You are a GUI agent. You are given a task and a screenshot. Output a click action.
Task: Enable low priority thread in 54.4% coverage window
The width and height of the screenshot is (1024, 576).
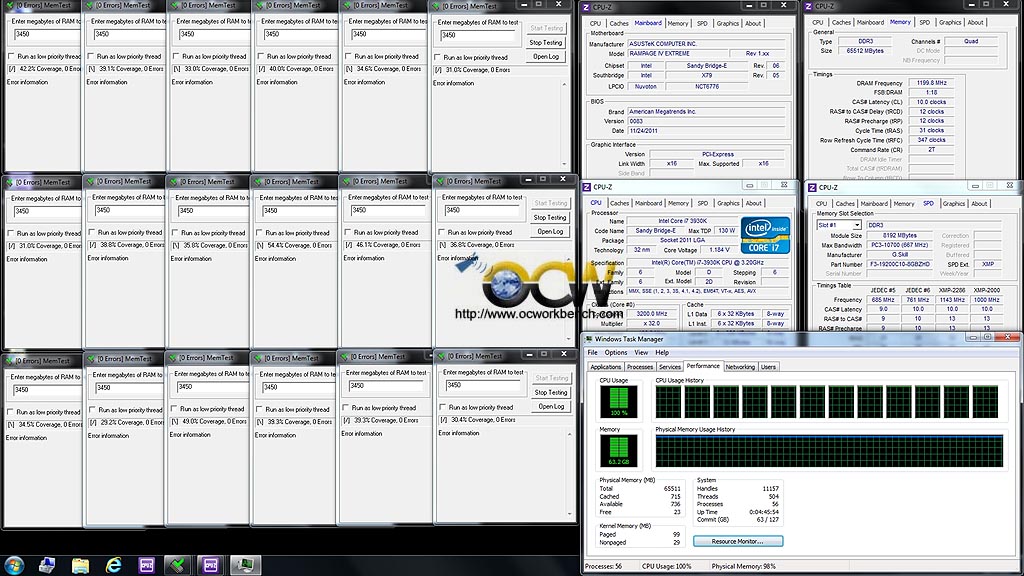(259, 233)
